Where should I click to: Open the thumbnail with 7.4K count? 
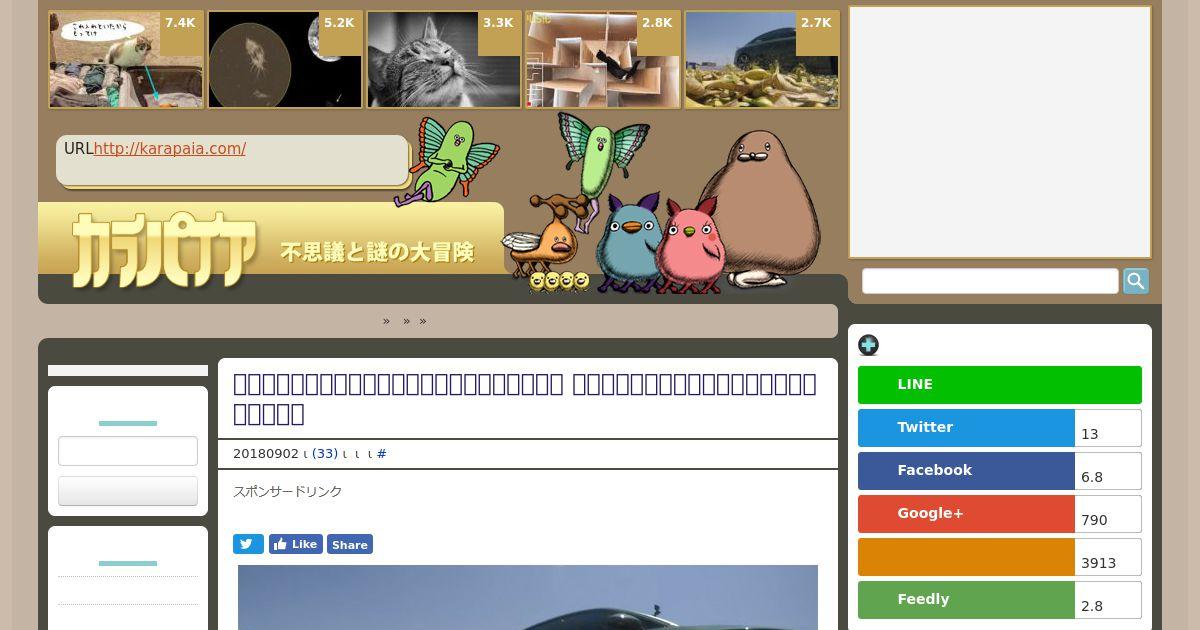(x=126, y=59)
